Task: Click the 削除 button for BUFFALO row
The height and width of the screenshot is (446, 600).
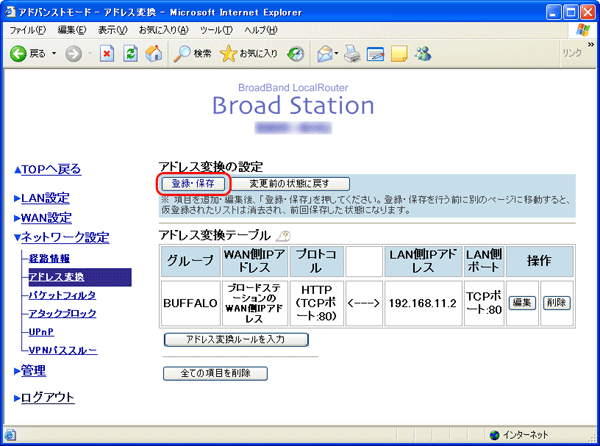Action: 557,303
